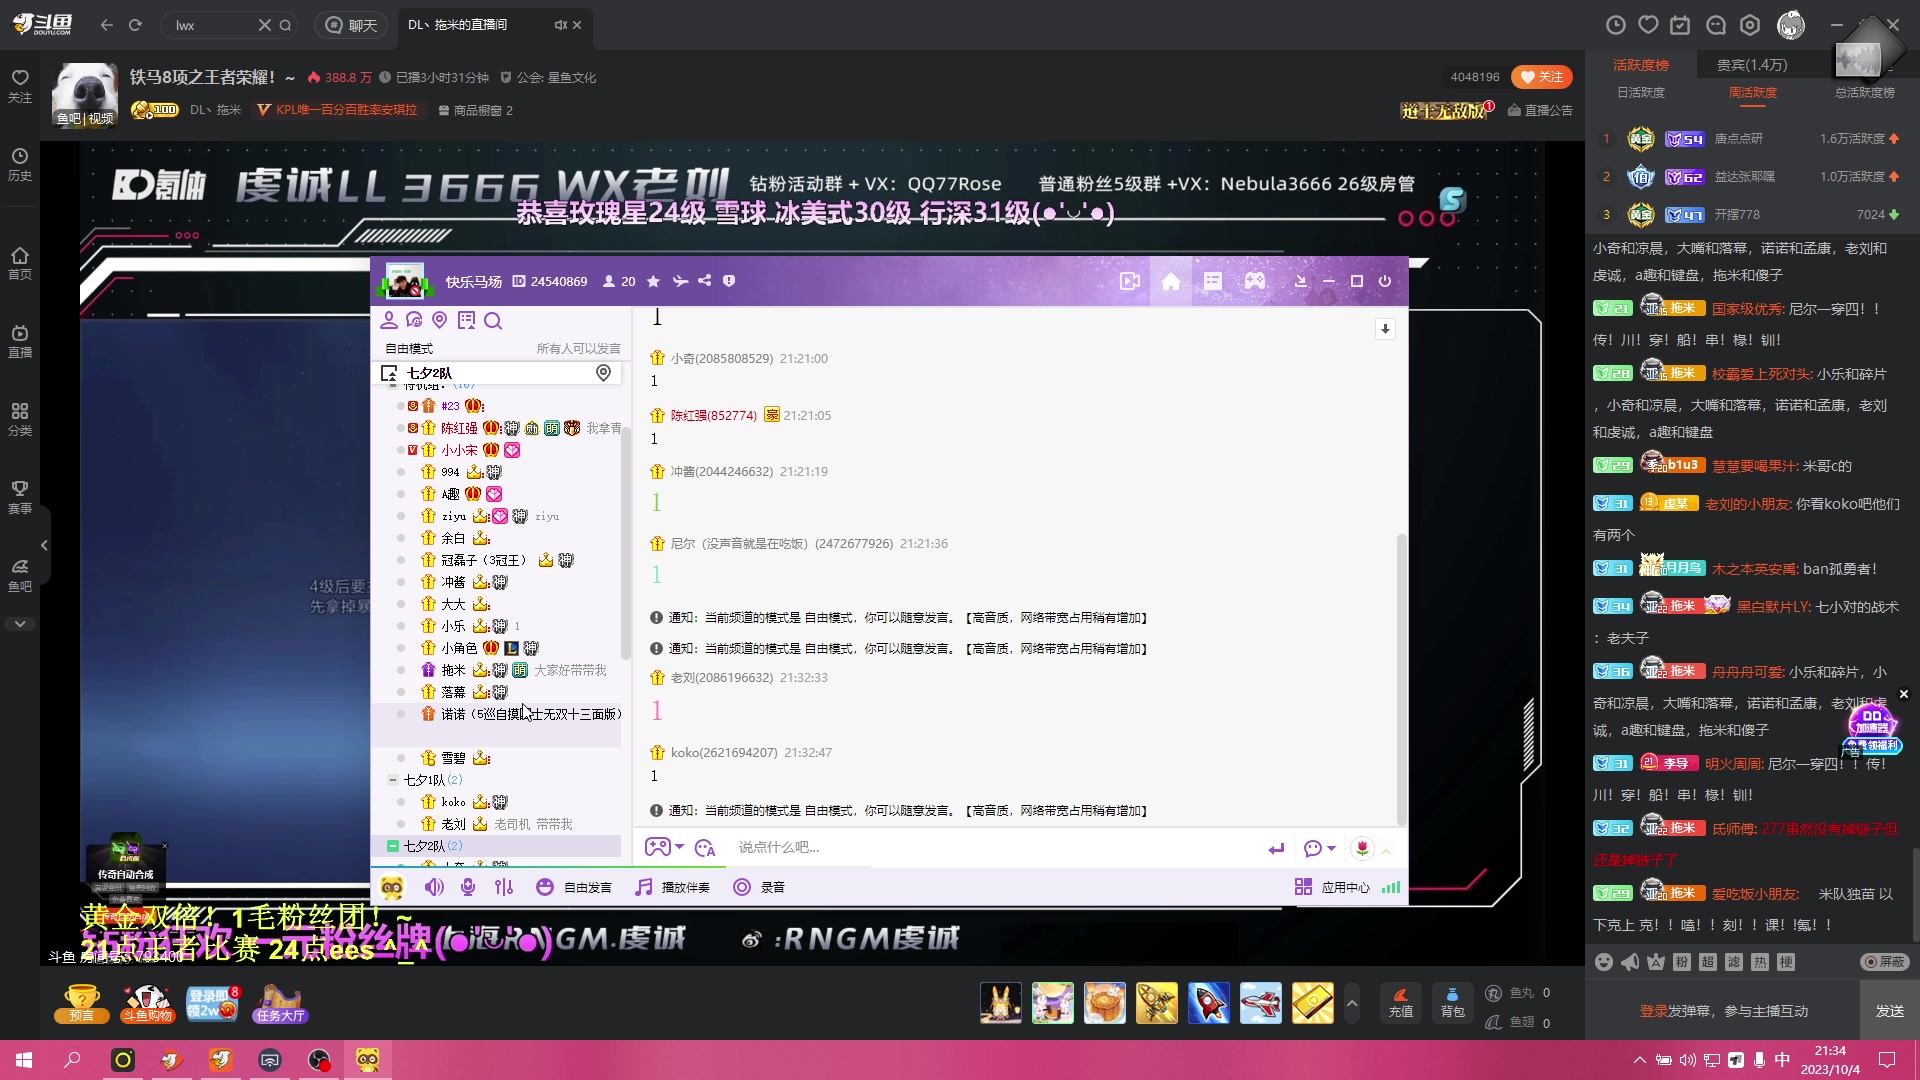The height and width of the screenshot is (1080, 1920).
Task: Collapse 七夕2队 tree node in YY window
Action: (393, 846)
